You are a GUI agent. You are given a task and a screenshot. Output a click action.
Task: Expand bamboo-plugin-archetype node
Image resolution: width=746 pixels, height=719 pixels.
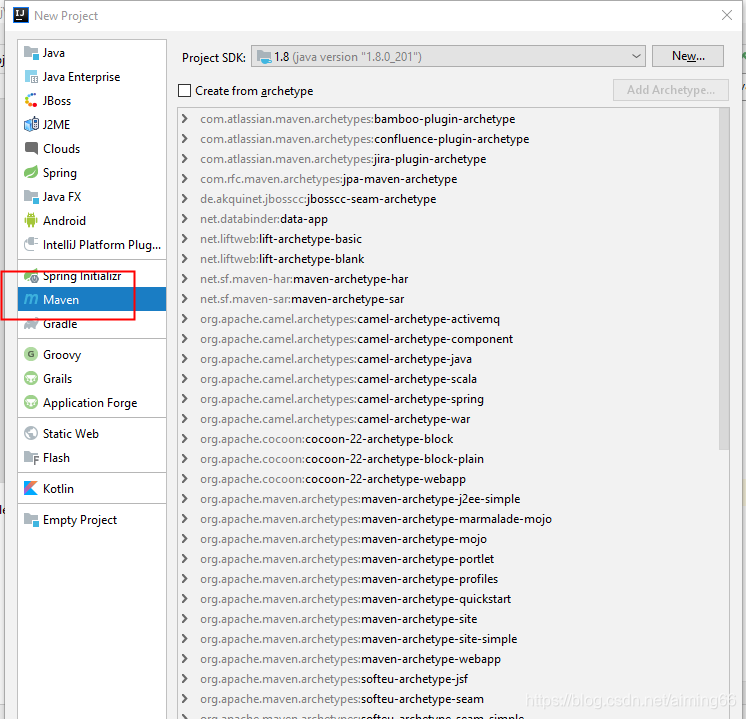pyautogui.click(x=185, y=119)
